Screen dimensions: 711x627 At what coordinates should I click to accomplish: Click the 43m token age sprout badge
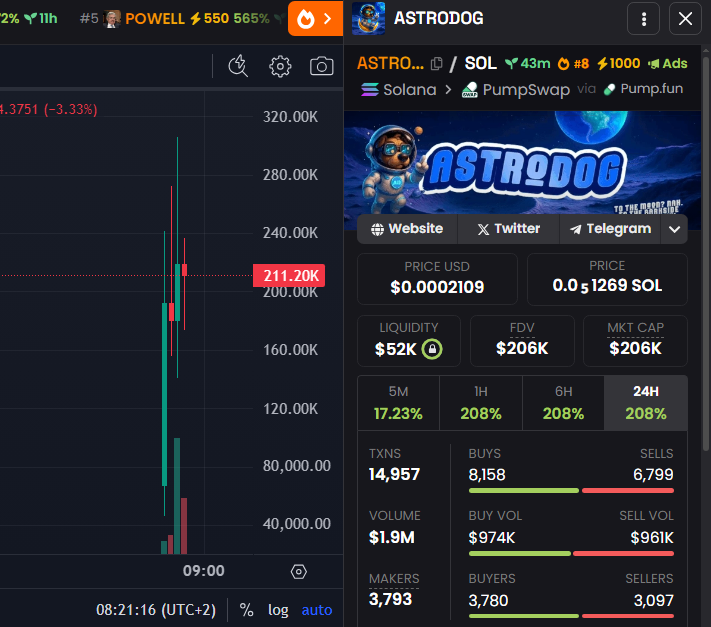(x=528, y=63)
